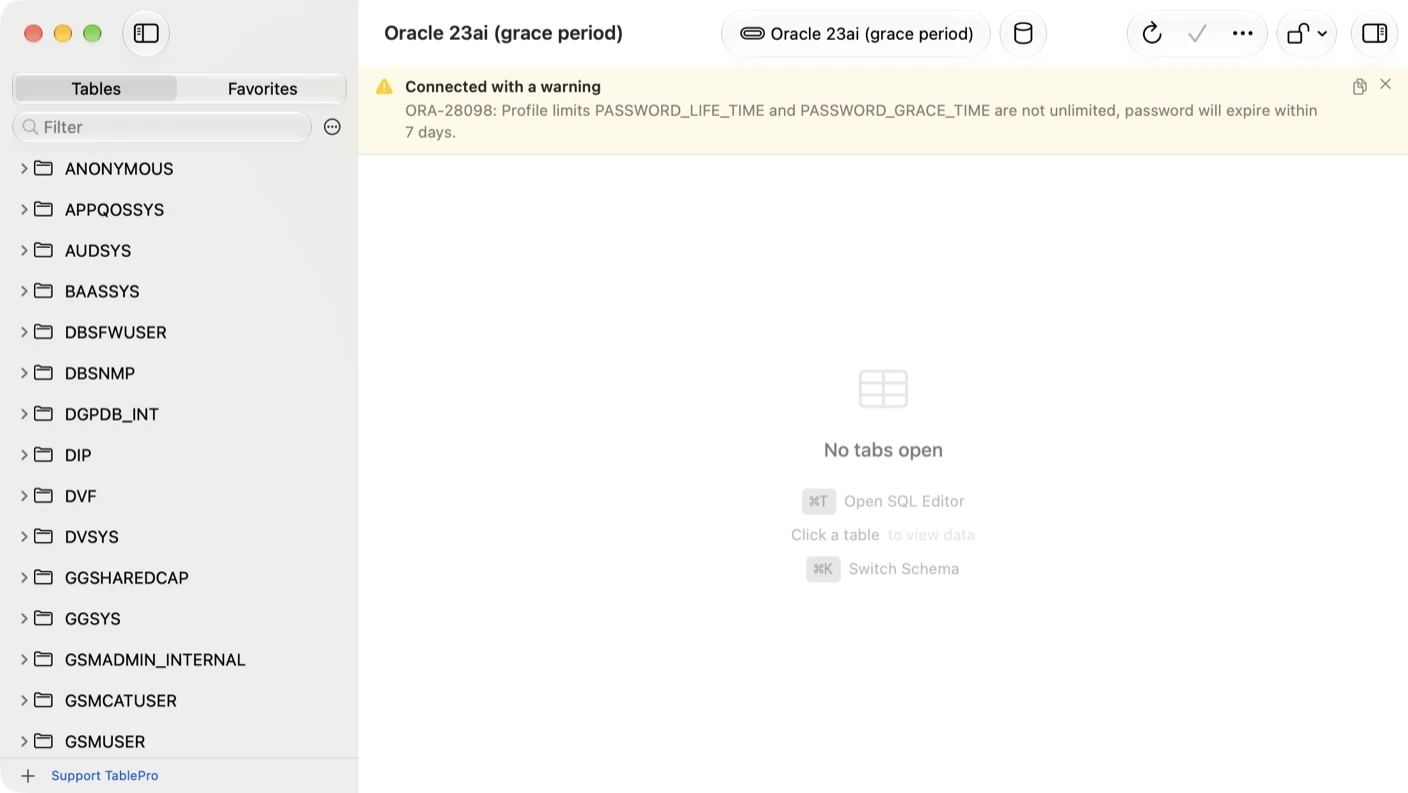Focus the Filter search field
The image size is (1408, 793).
162,127
